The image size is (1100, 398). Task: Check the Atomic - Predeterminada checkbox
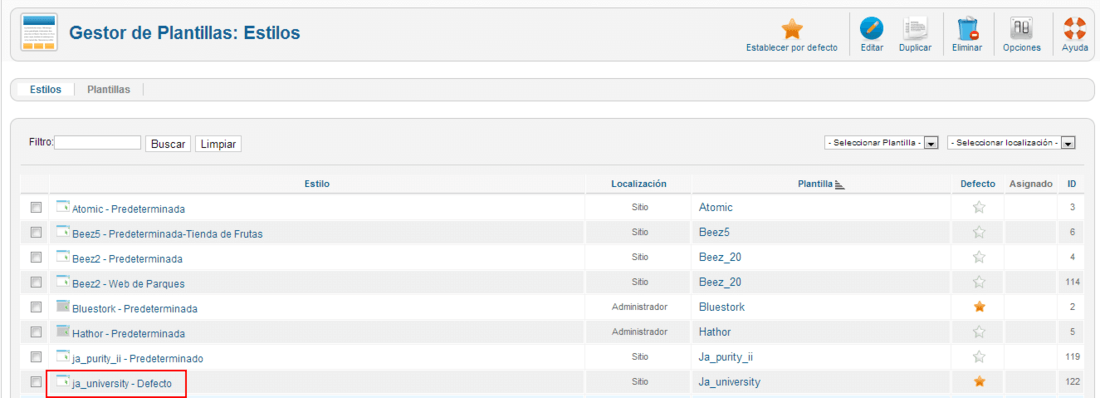click(36, 208)
